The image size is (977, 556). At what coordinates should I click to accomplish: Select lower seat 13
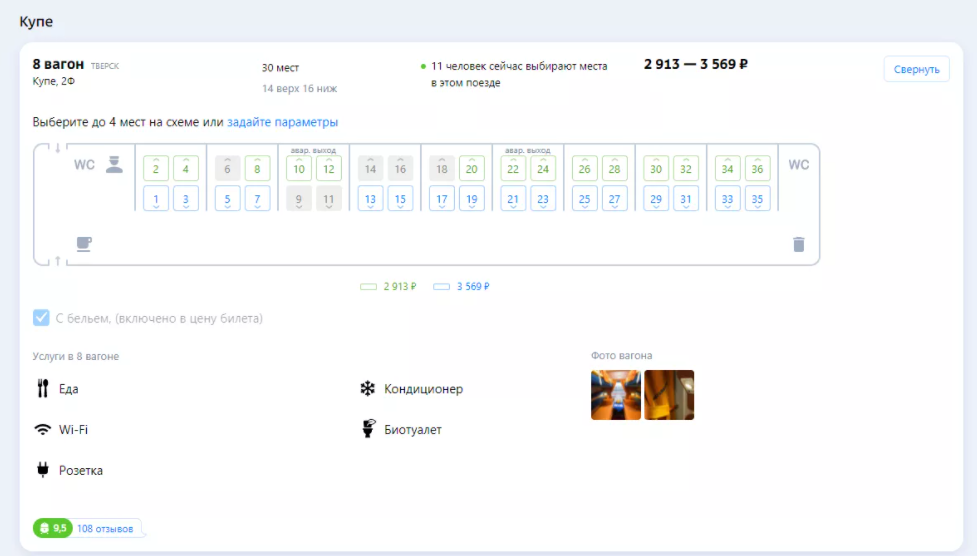(x=370, y=199)
